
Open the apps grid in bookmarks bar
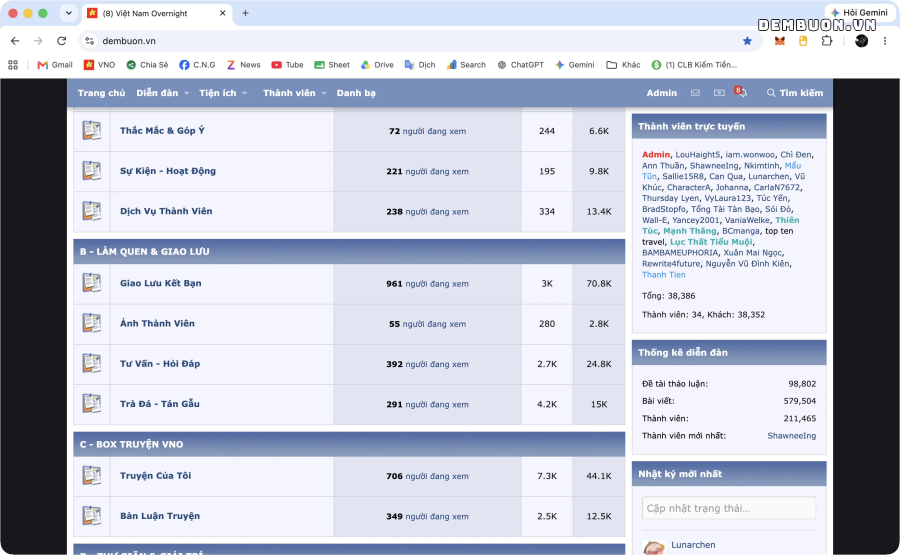tap(13, 65)
